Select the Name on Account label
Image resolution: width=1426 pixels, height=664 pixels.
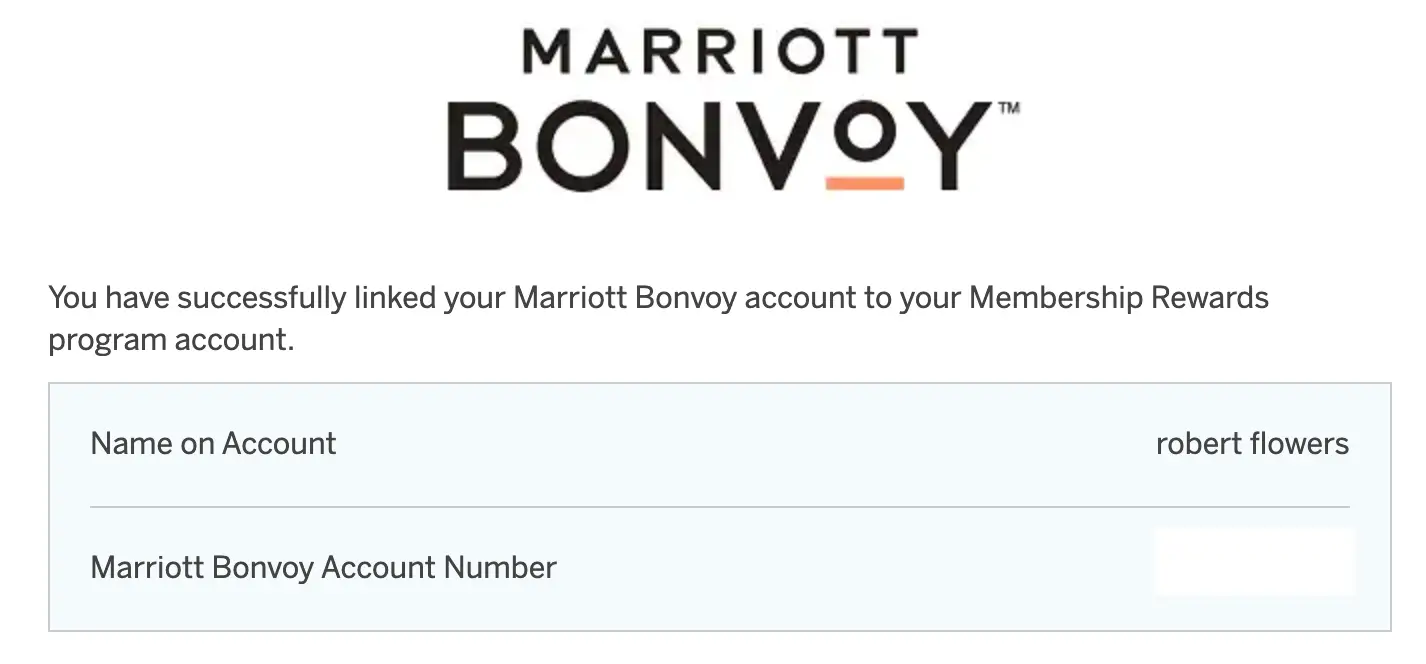tap(213, 443)
